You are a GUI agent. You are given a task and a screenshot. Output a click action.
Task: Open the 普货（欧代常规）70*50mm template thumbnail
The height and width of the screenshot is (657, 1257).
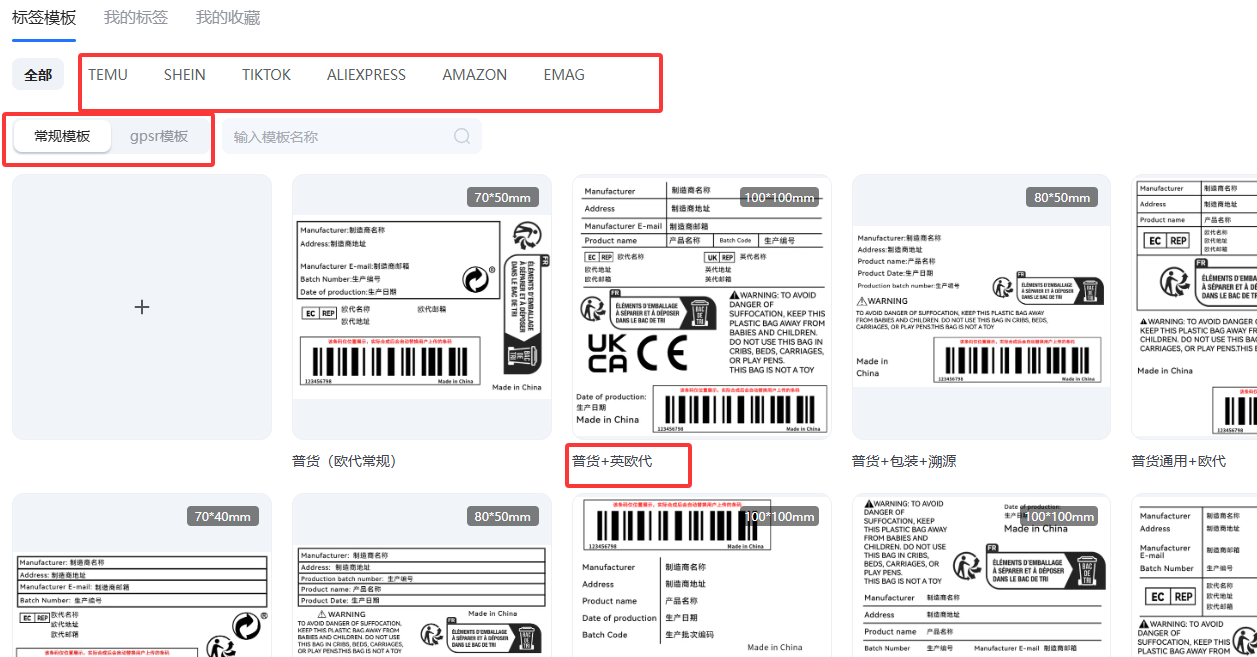[x=421, y=306]
